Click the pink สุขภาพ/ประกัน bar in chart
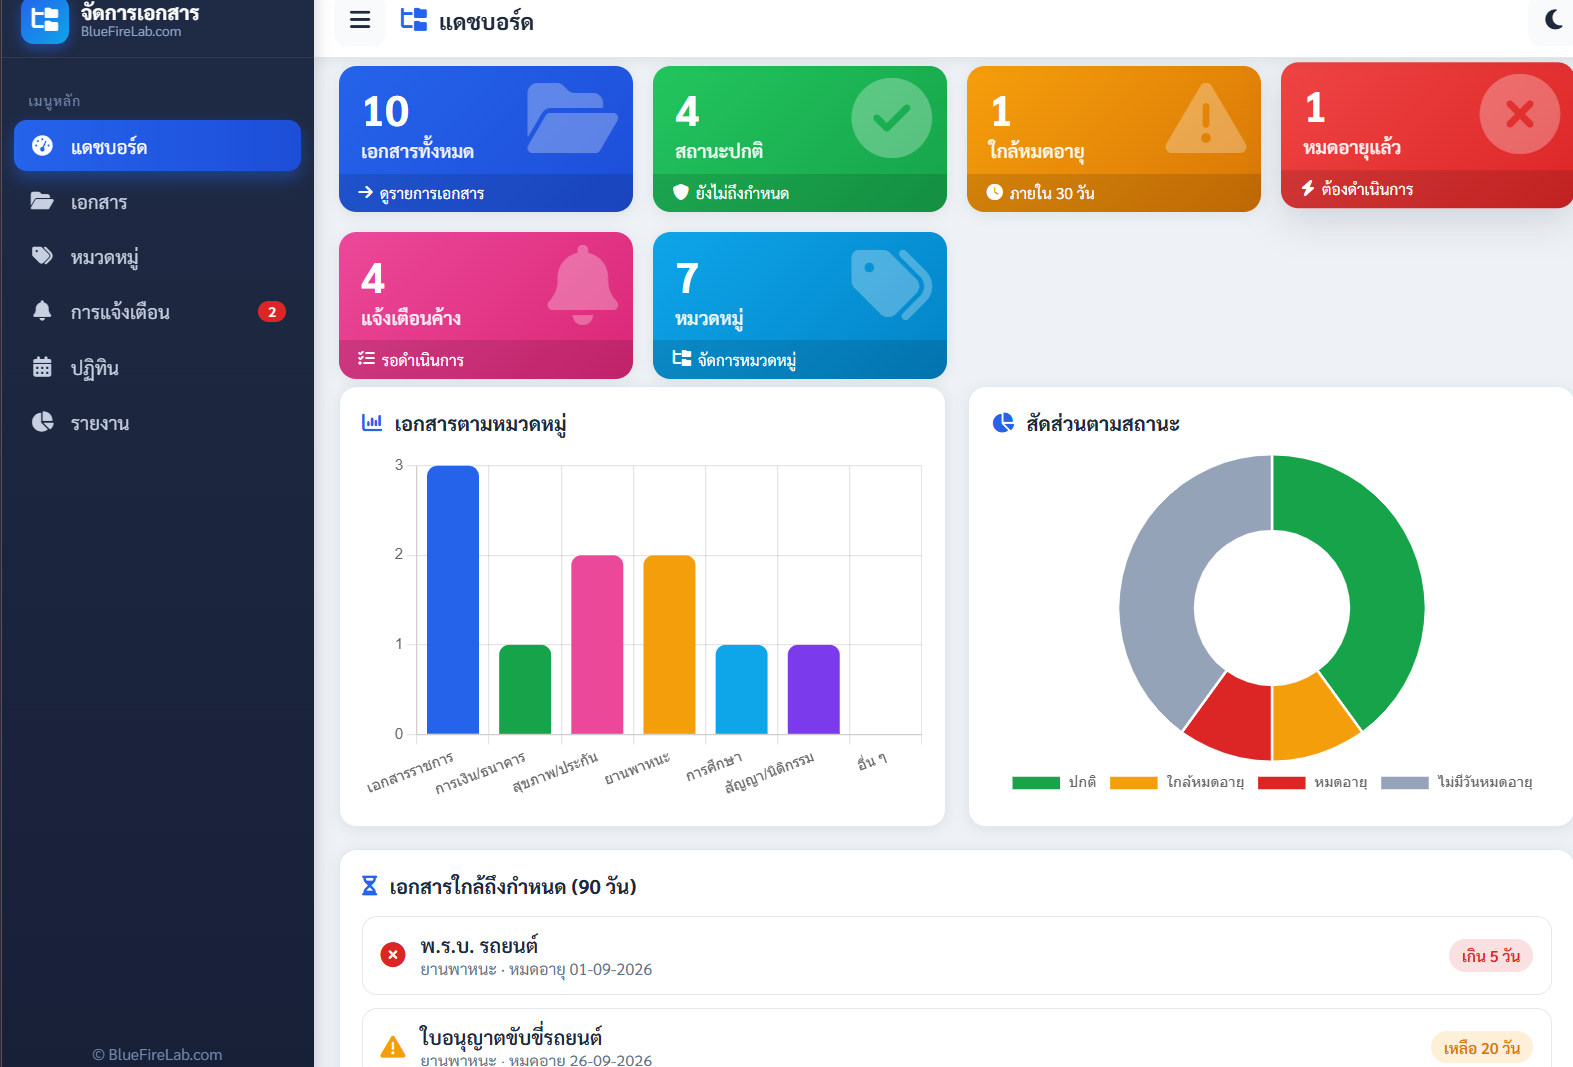The image size is (1573, 1067). tap(597, 645)
